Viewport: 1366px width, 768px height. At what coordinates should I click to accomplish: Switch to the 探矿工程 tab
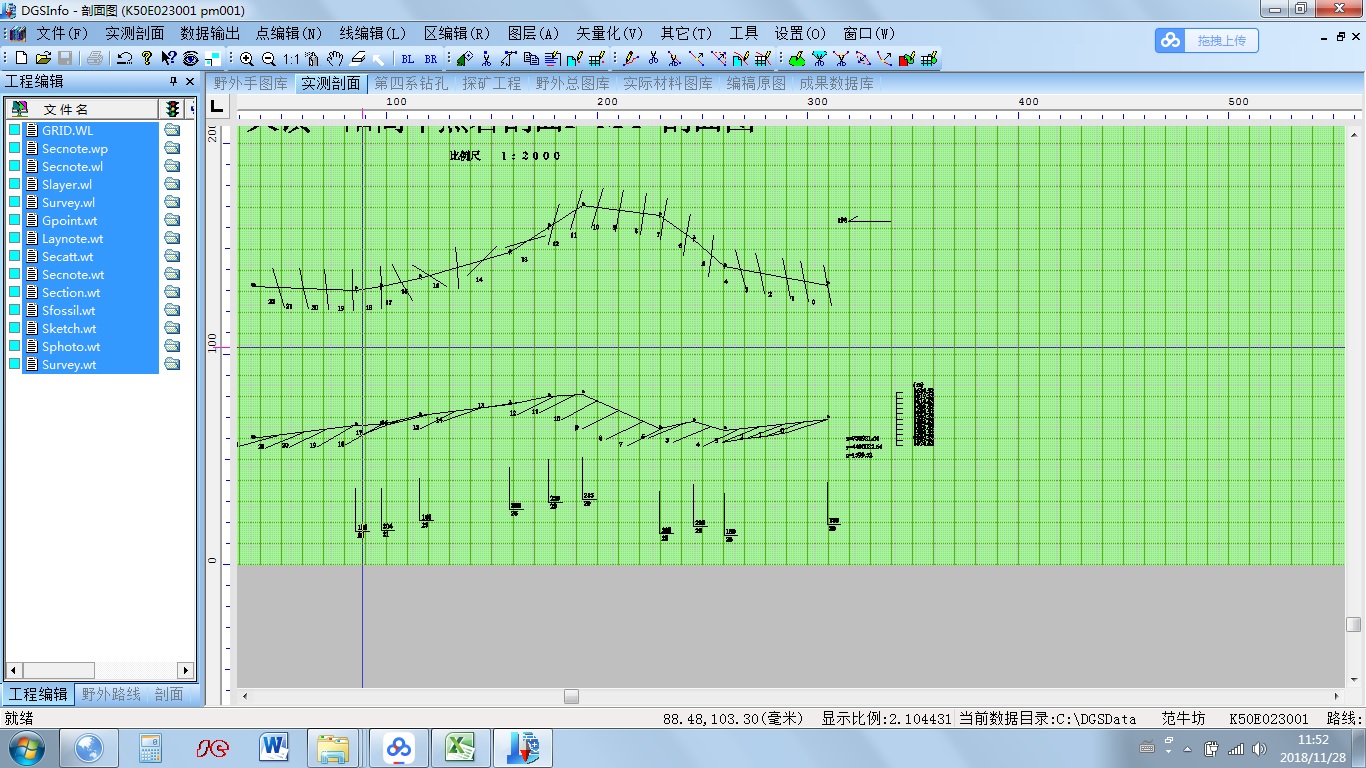[492, 84]
